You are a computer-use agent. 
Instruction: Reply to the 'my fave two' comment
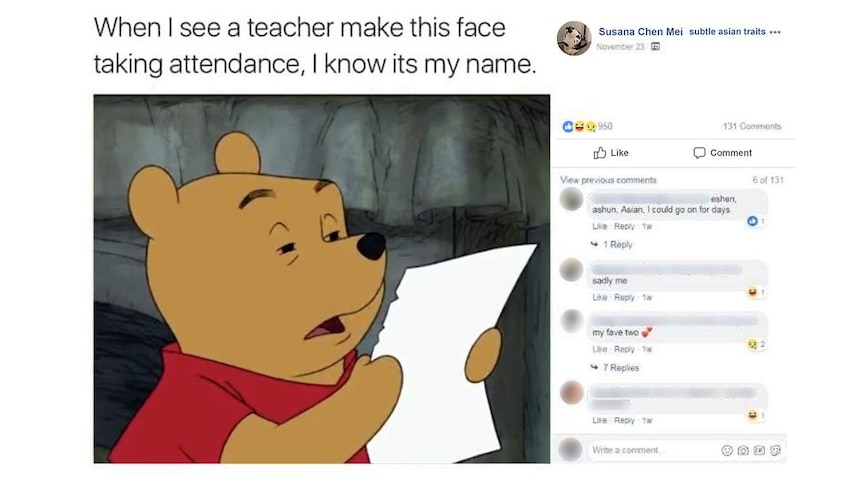pyautogui.click(x=624, y=349)
